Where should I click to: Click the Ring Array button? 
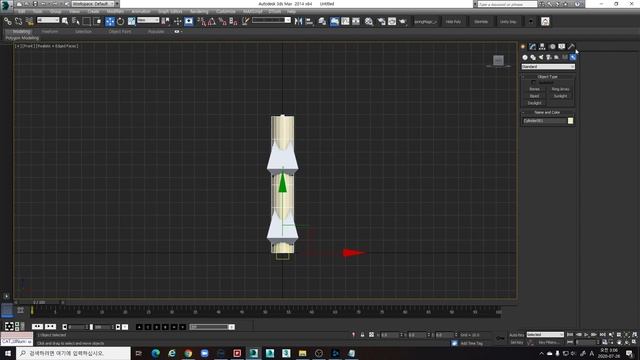coord(560,89)
